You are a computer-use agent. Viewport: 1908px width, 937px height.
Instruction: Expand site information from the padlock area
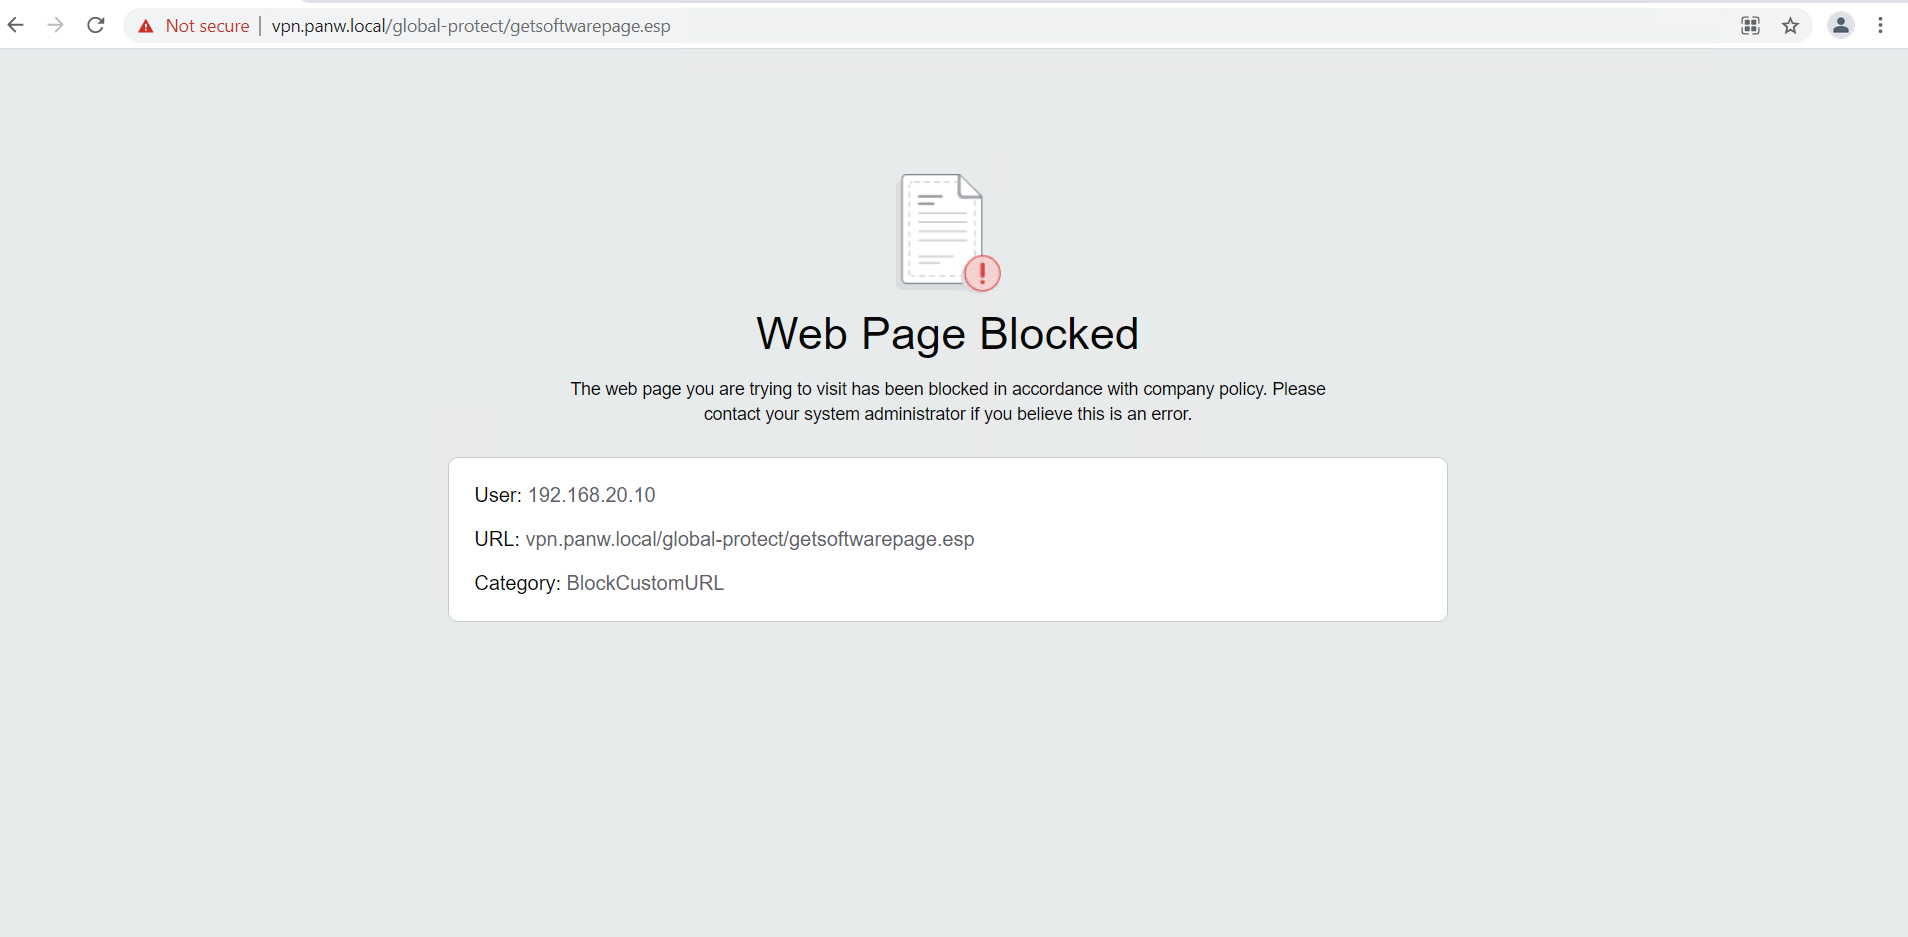click(x=146, y=25)
